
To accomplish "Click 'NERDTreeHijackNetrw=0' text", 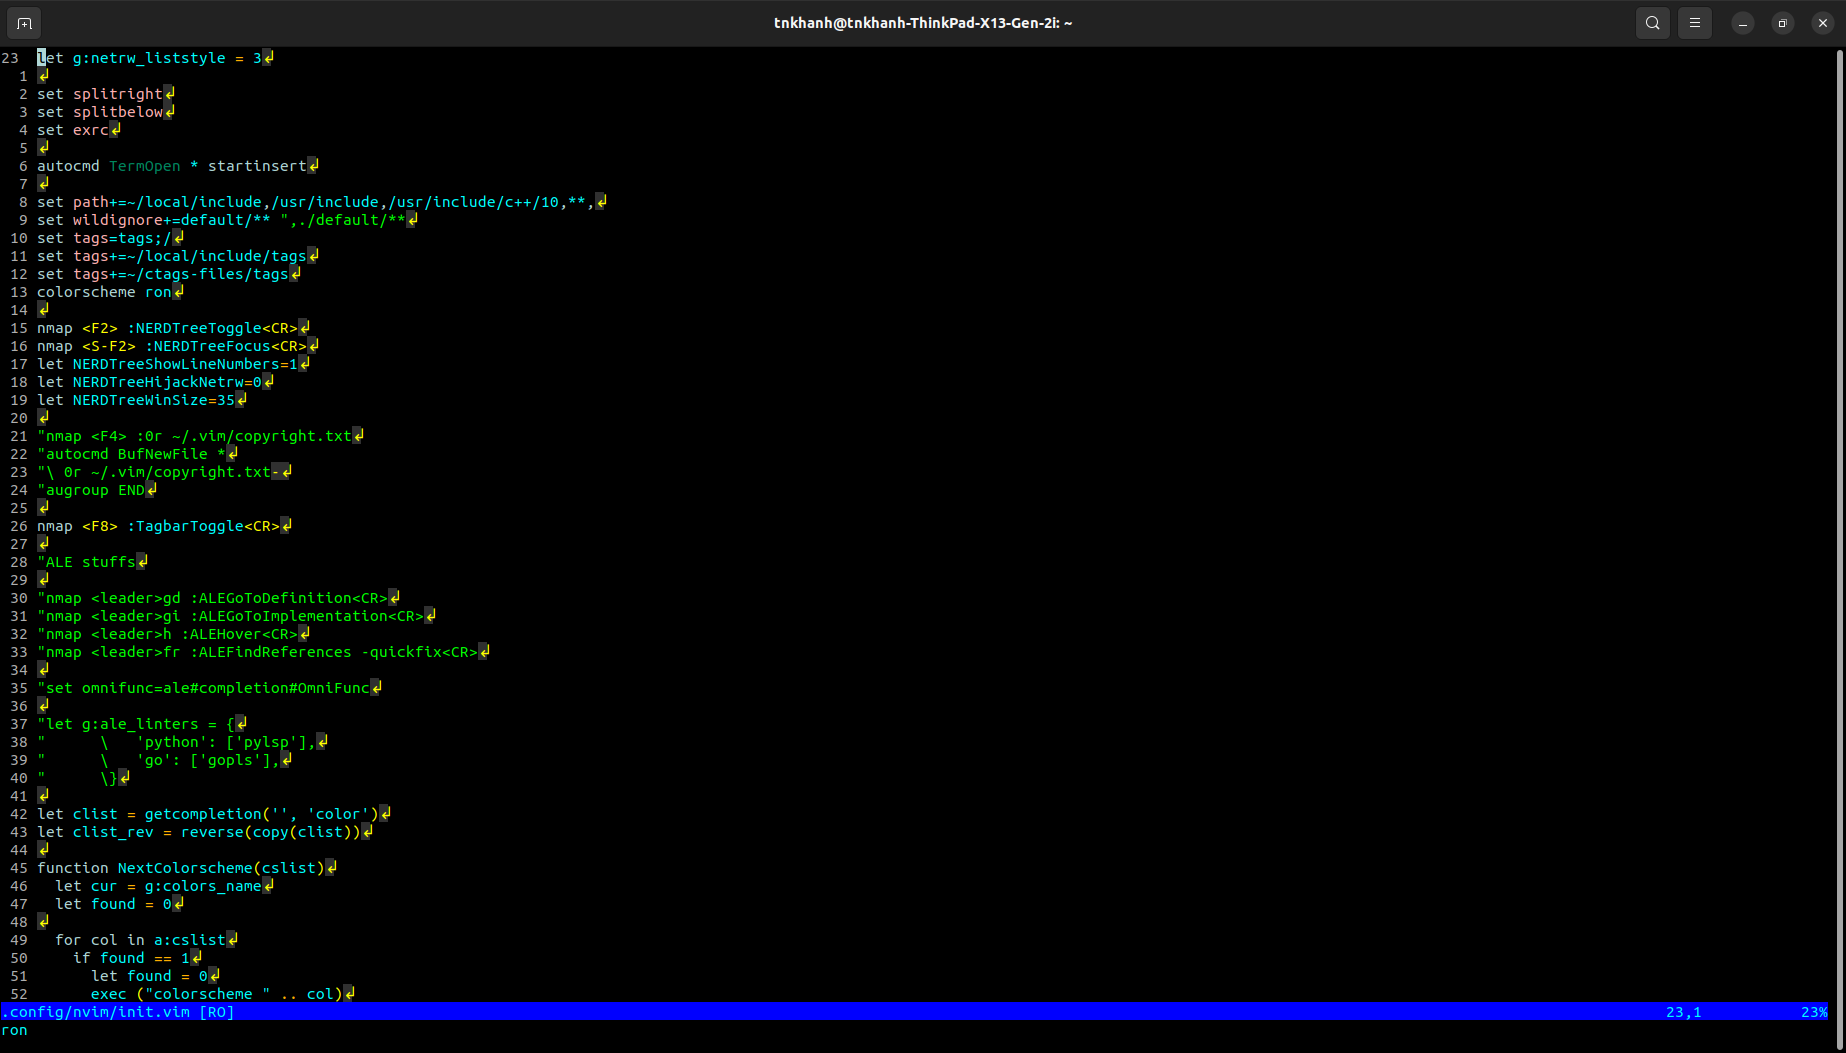I will point(167,382).
